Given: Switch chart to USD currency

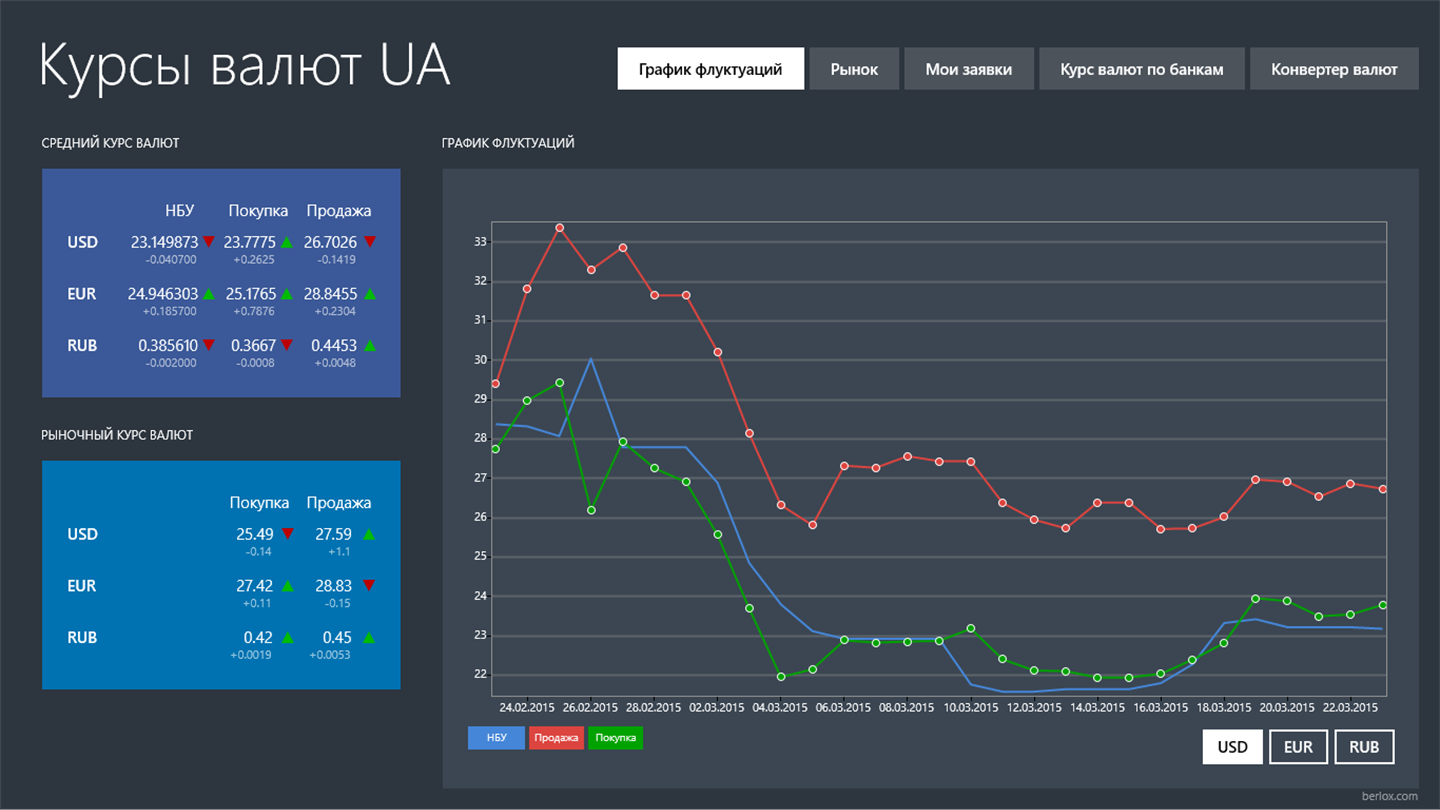Looking at the screenshot, I should [1232, 747].
